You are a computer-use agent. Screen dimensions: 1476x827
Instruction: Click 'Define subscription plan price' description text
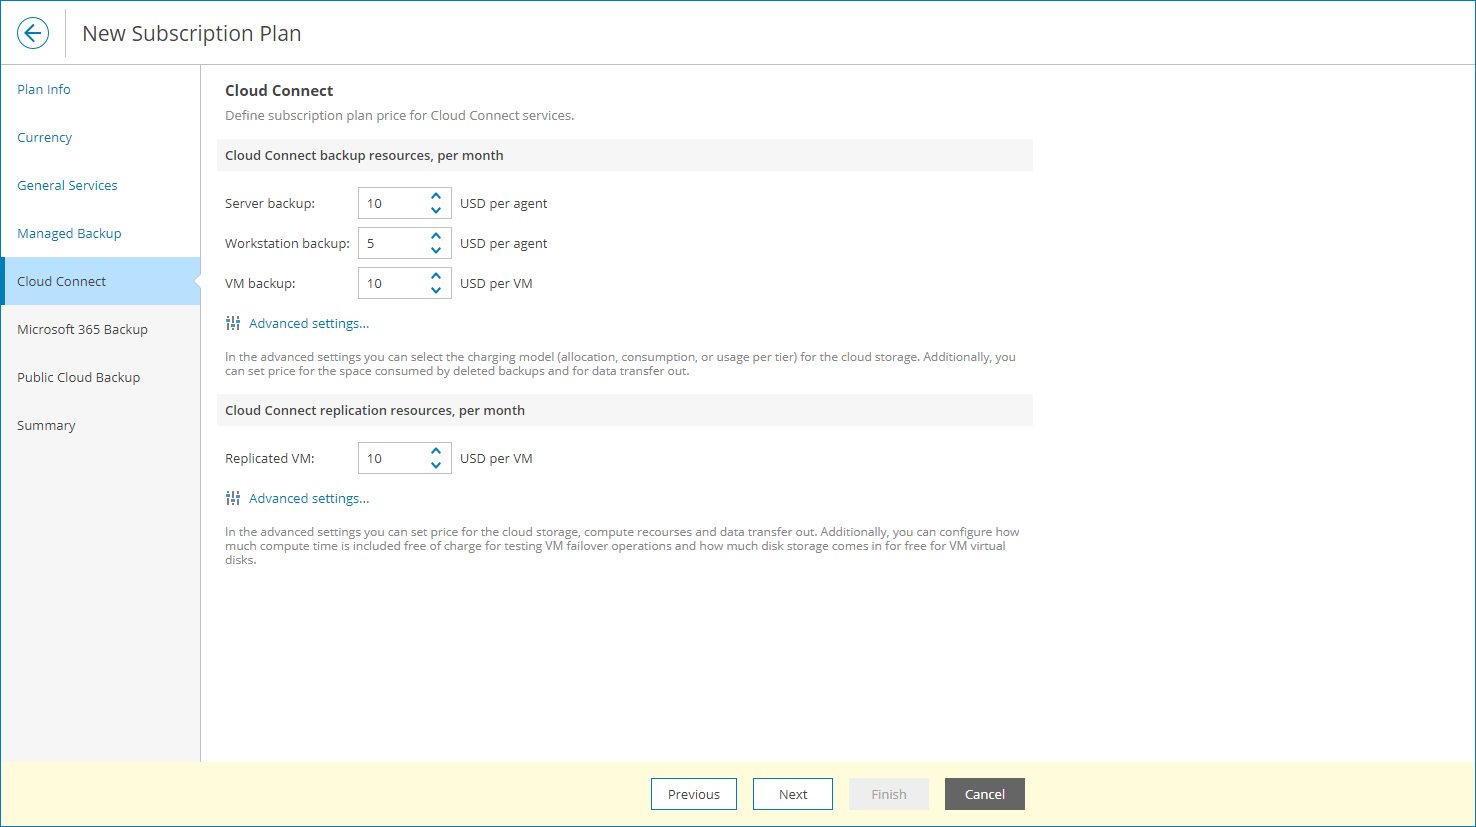click(x=400, y=115)
